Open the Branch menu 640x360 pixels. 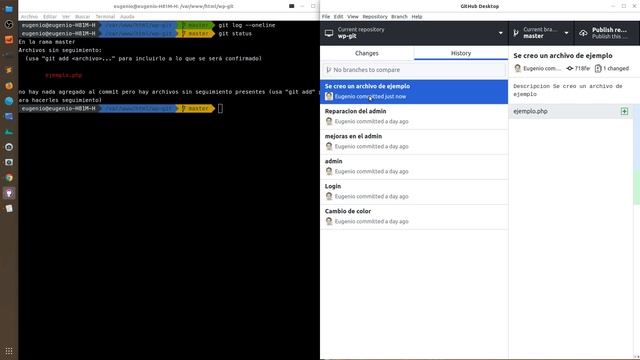399,17
